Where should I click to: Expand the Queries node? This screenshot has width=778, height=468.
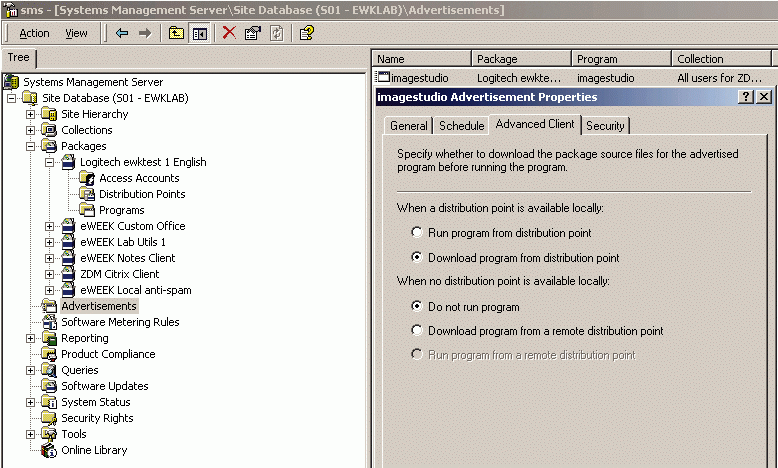30,370
